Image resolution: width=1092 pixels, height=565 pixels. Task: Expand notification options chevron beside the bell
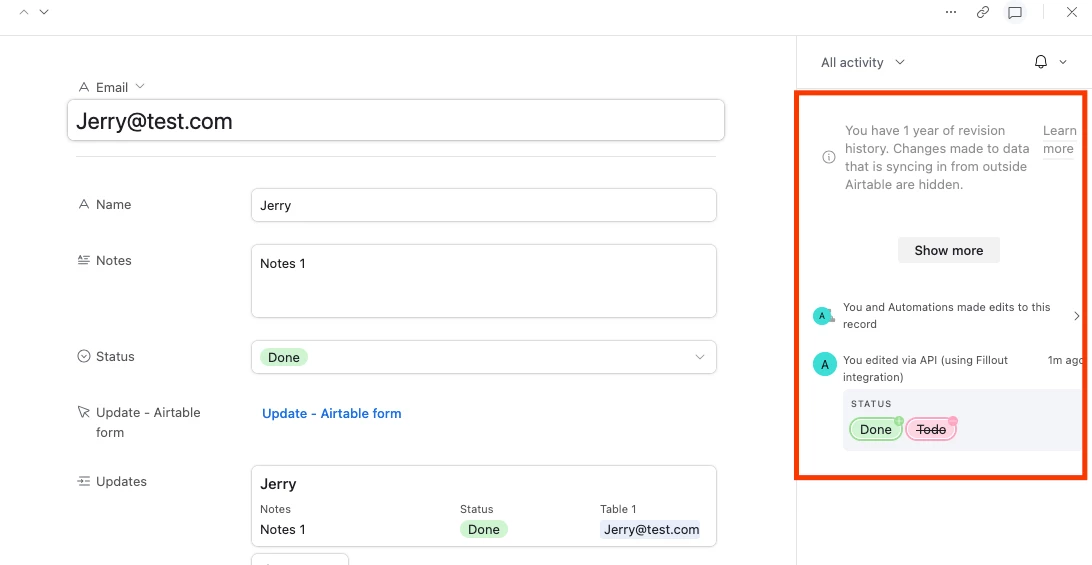[x=1063, y=62]
